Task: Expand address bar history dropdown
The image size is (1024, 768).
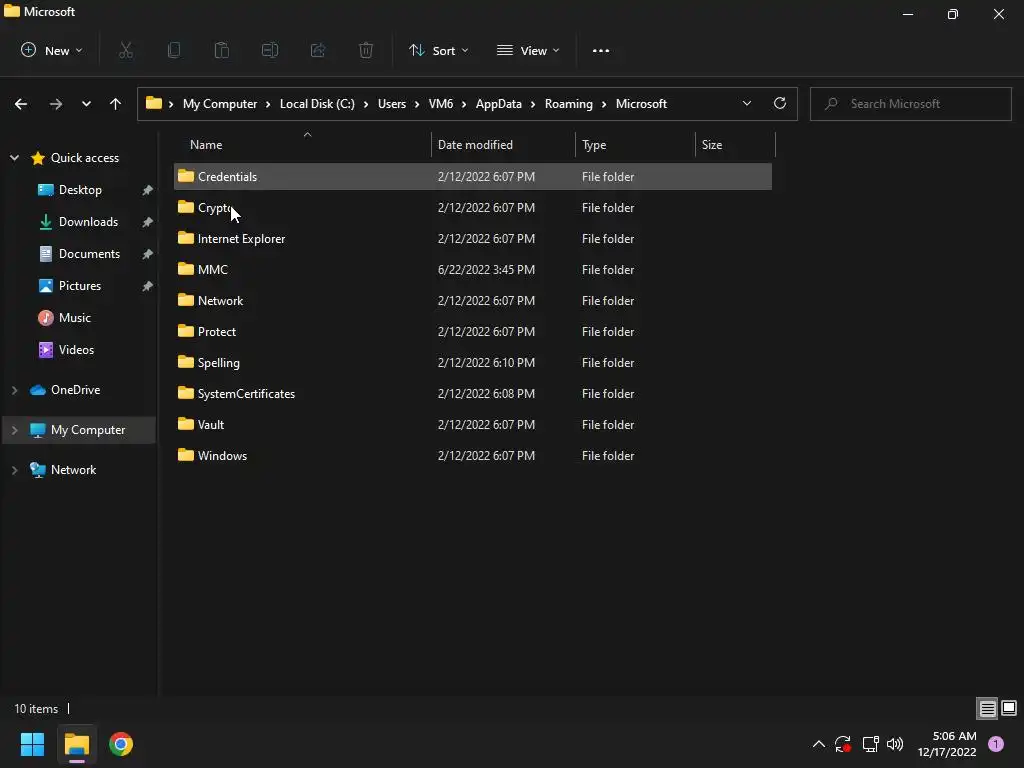Action: click(x=746, y=103)
